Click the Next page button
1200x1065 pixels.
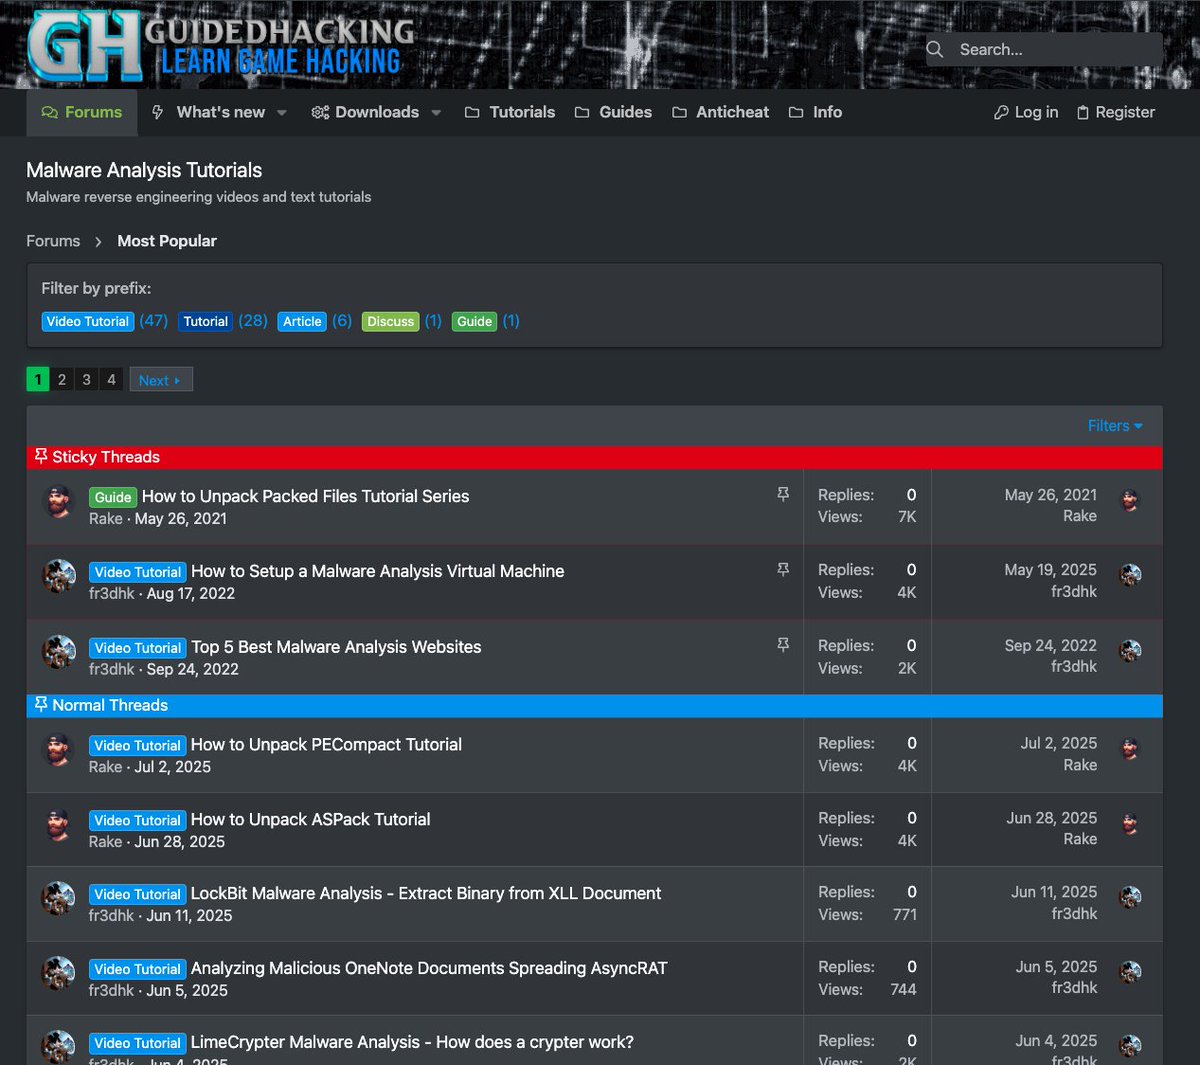pyautogui.click(x=160, y=380)
